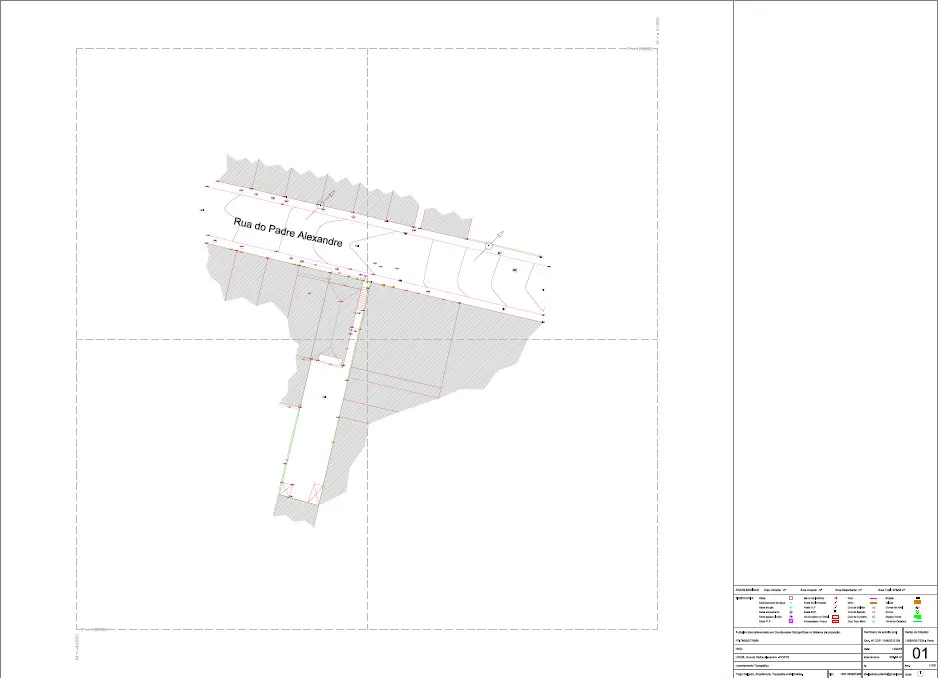Pick the green swatch in the legend

(917, 617)
